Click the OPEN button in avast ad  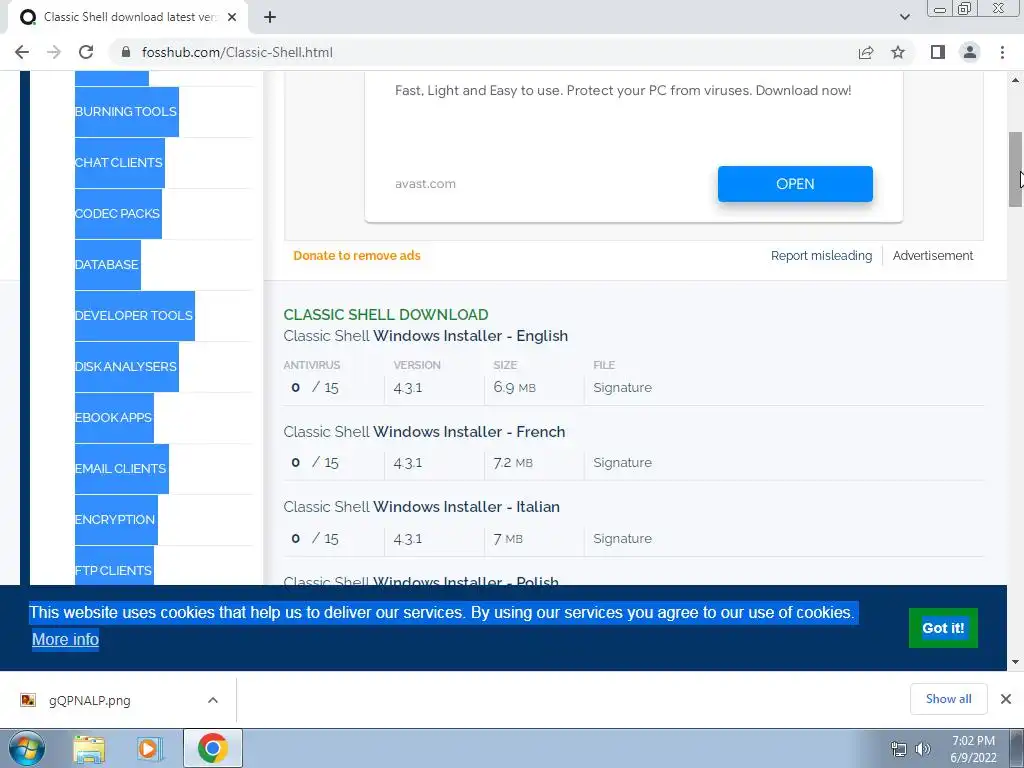[795, 184]
